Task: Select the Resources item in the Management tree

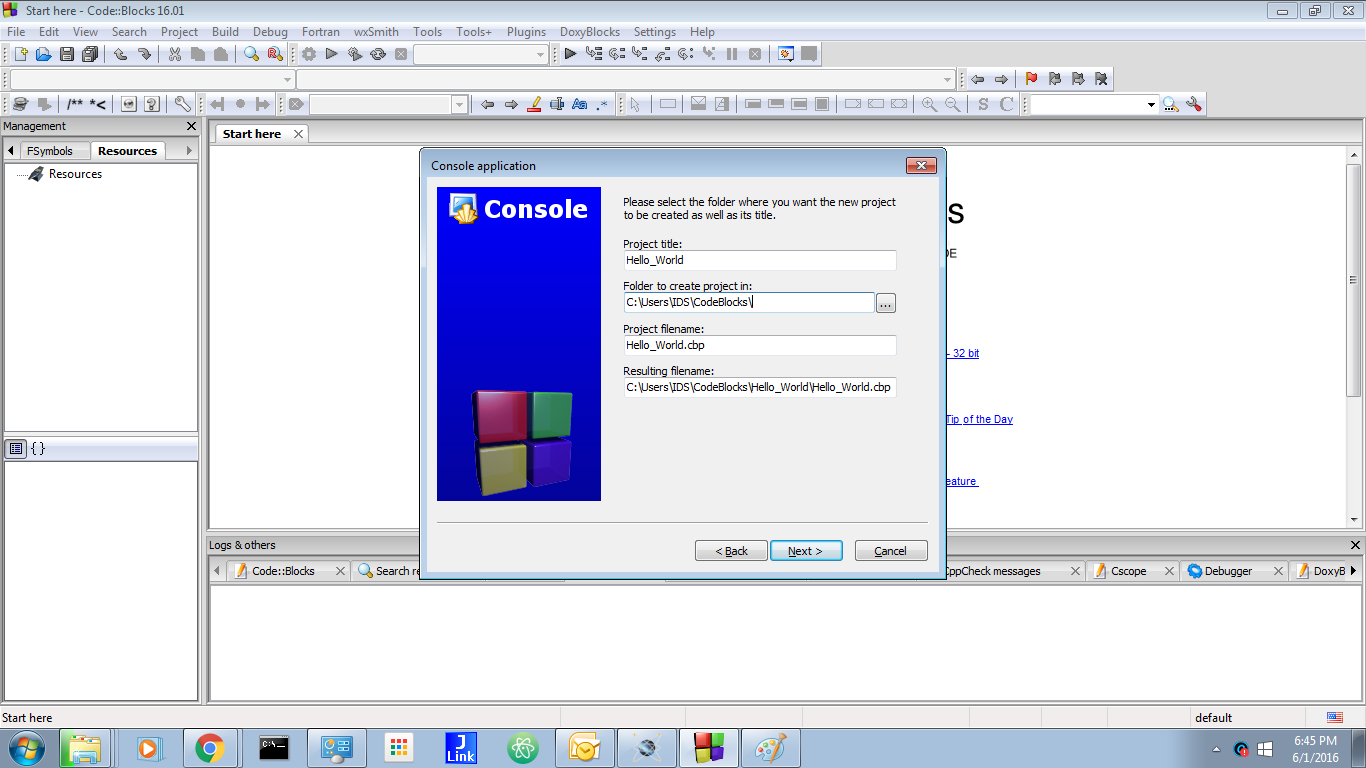Action: tap(74, 173)
